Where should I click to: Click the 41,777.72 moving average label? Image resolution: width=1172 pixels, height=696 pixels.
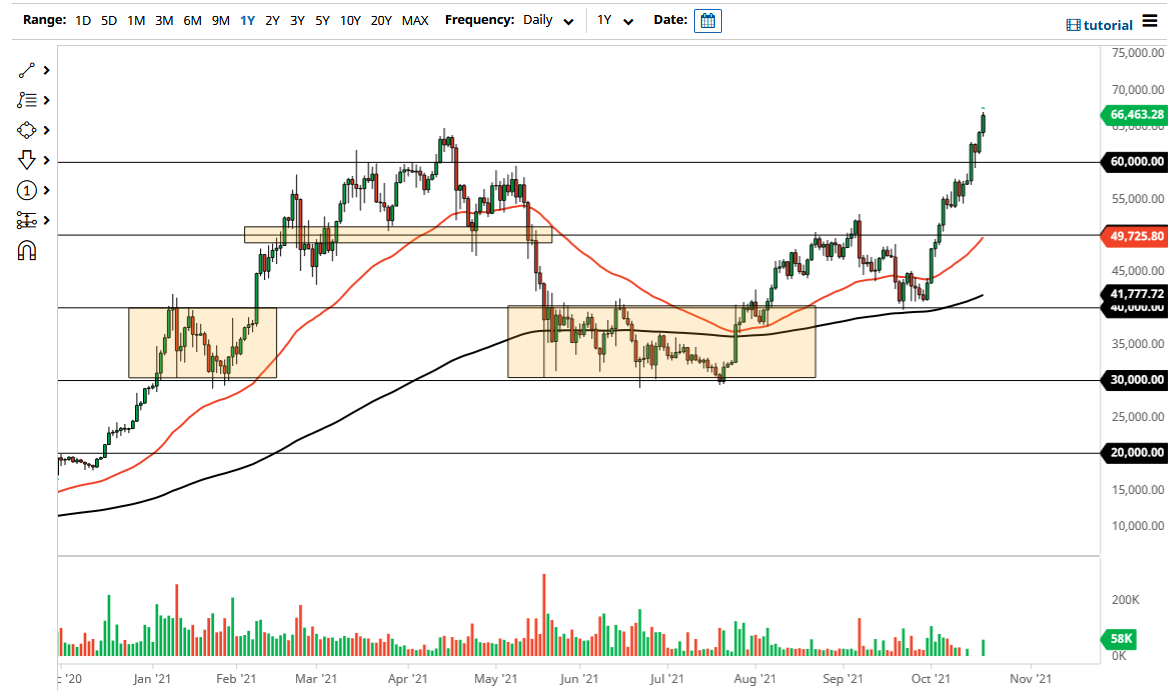[x=1135, y=295]
